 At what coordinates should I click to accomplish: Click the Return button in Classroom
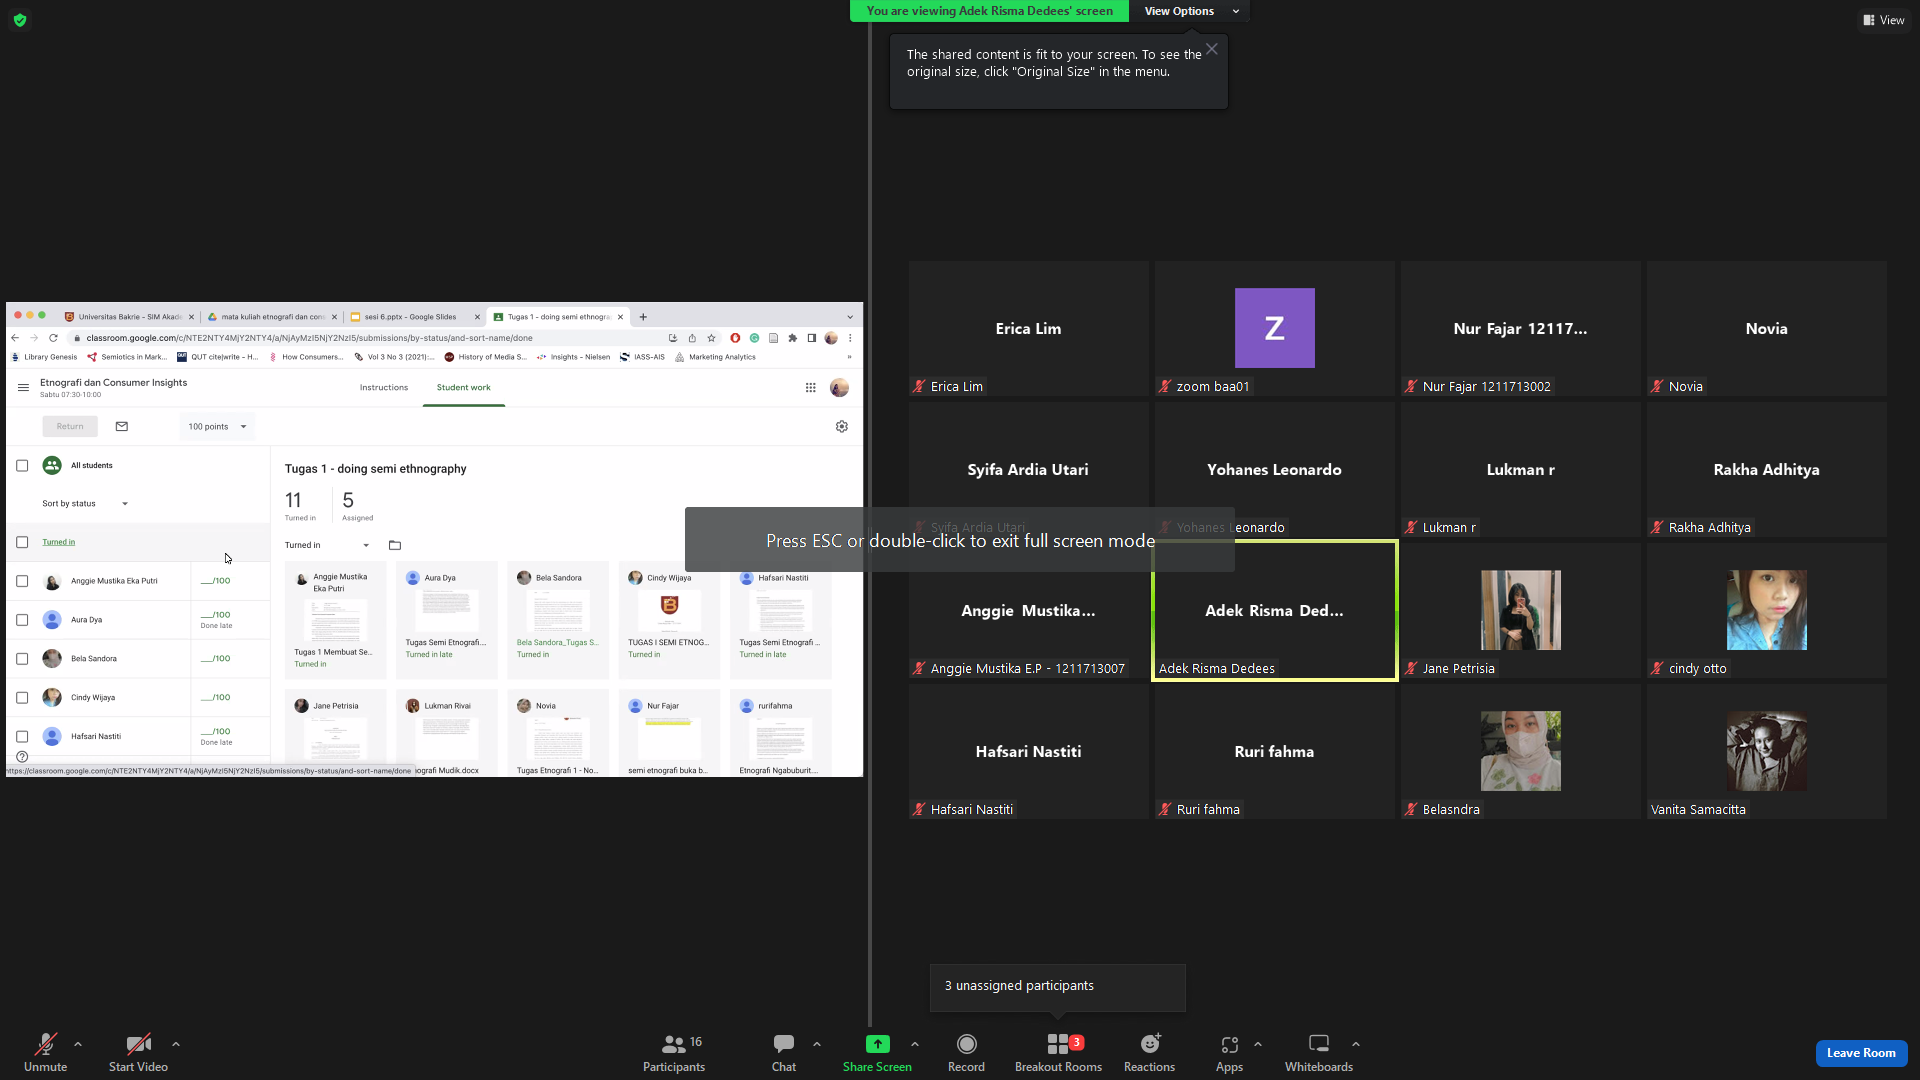point(70,427)
